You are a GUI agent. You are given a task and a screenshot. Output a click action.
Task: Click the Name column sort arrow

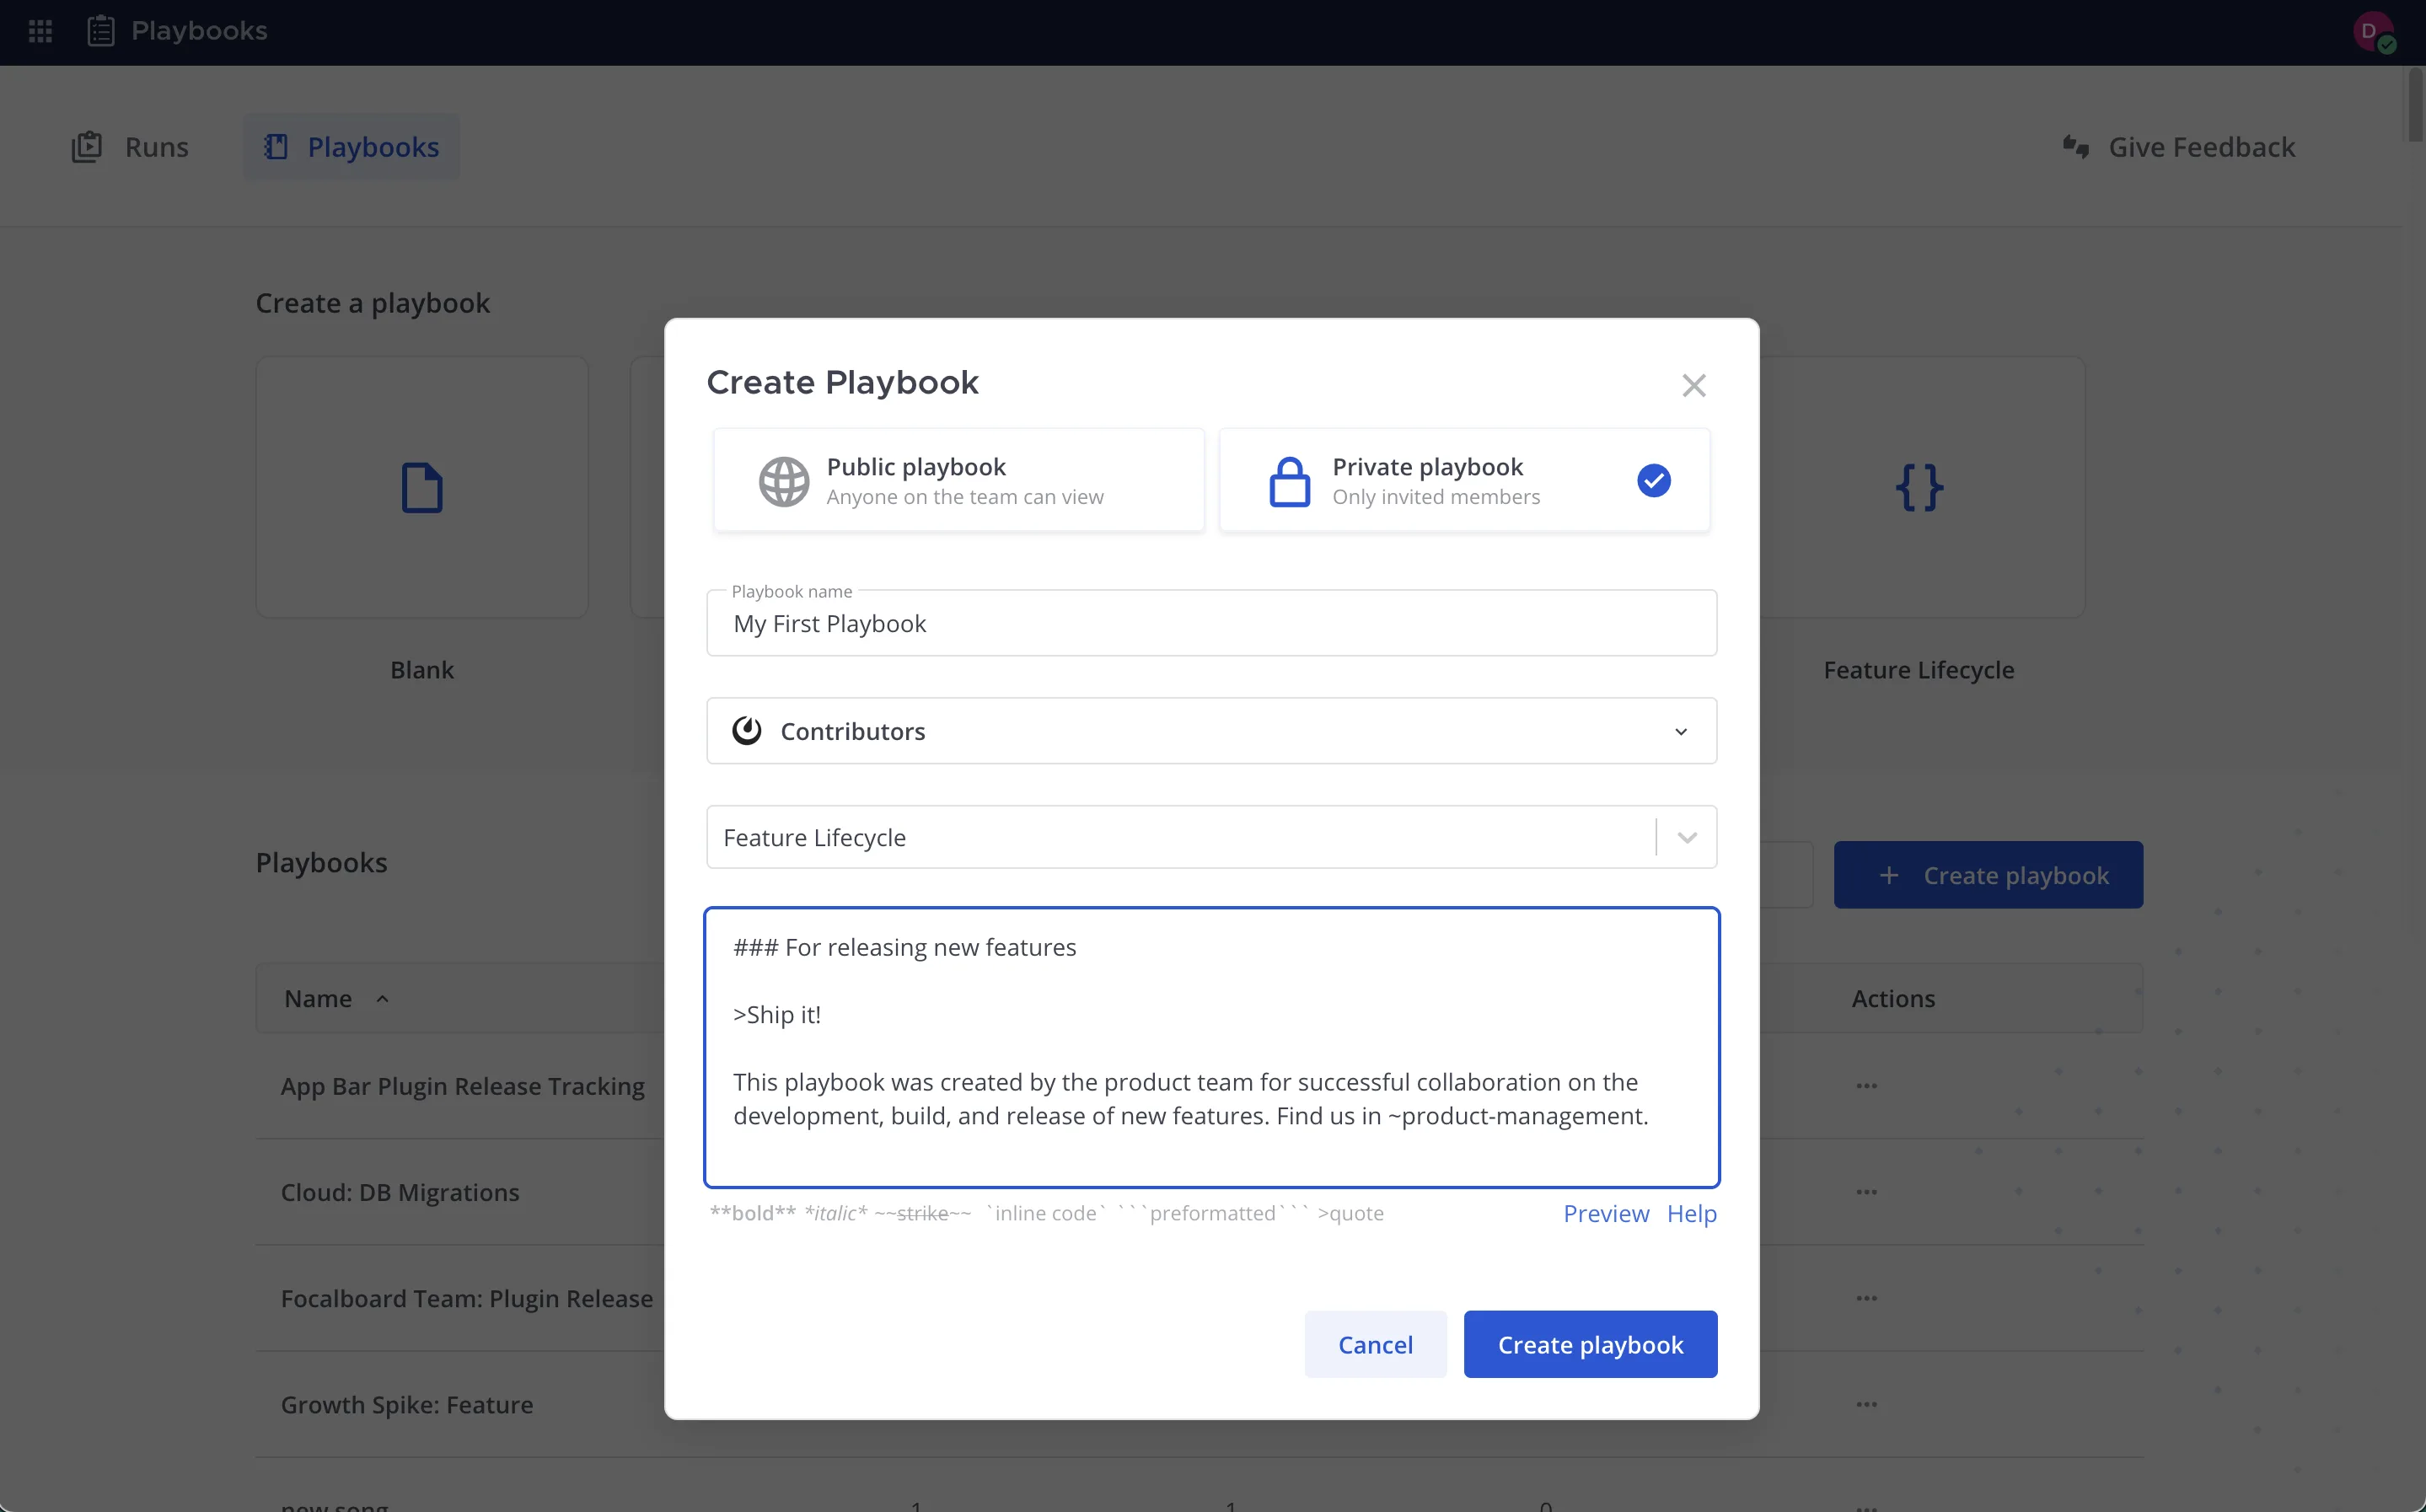(x=382, y=998)
